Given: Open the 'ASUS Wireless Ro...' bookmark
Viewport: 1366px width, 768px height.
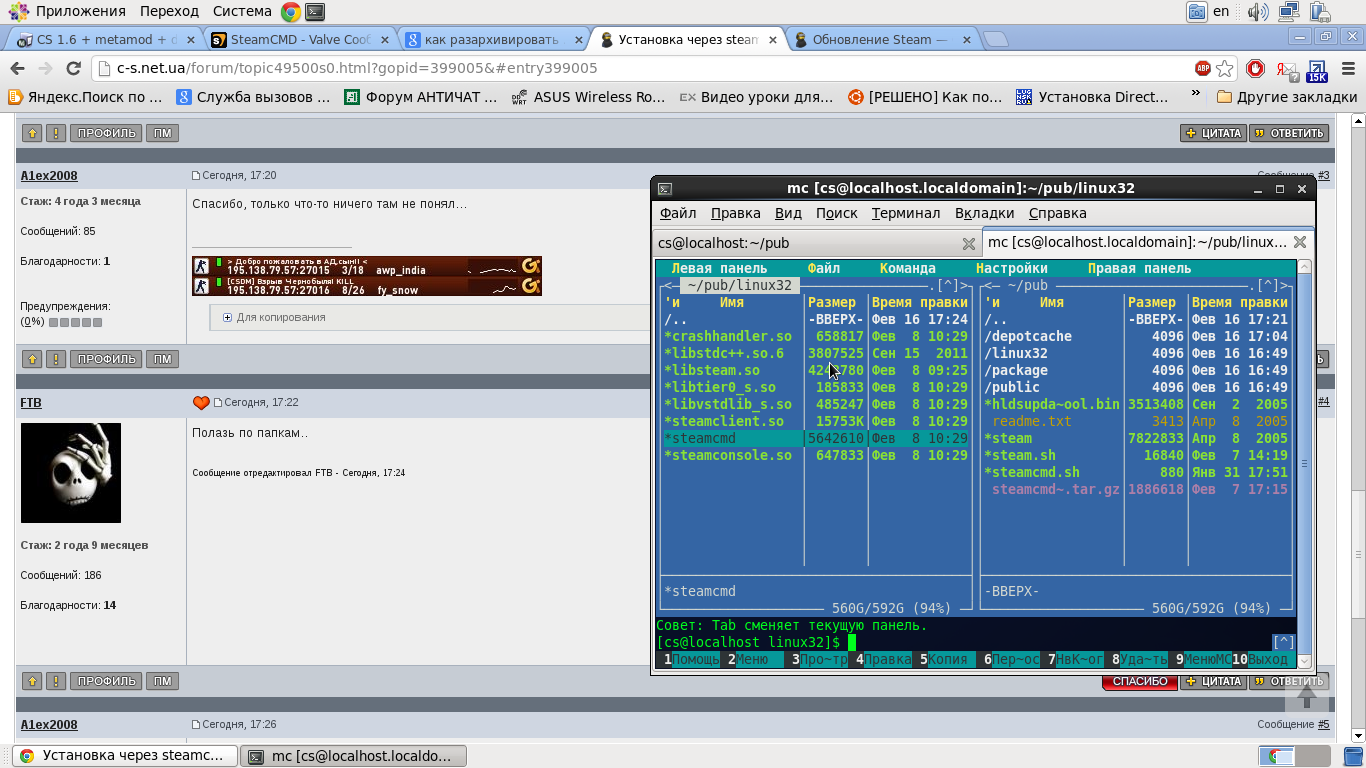Looking at the screenshot, I should click(588, 97).
